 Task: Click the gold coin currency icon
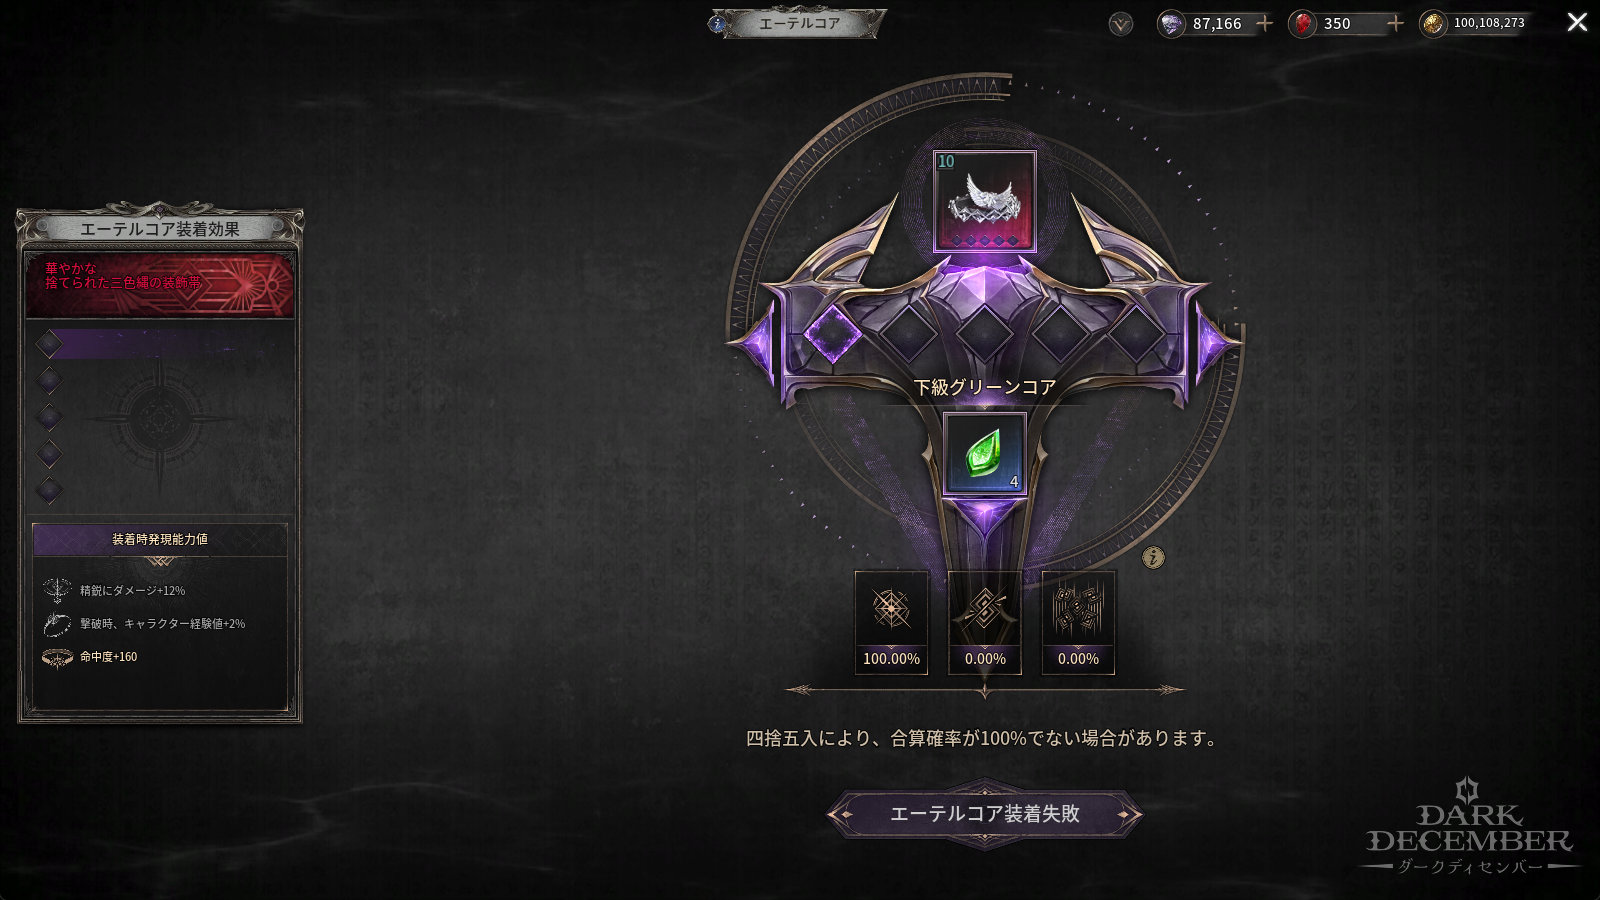[1433, 24]
